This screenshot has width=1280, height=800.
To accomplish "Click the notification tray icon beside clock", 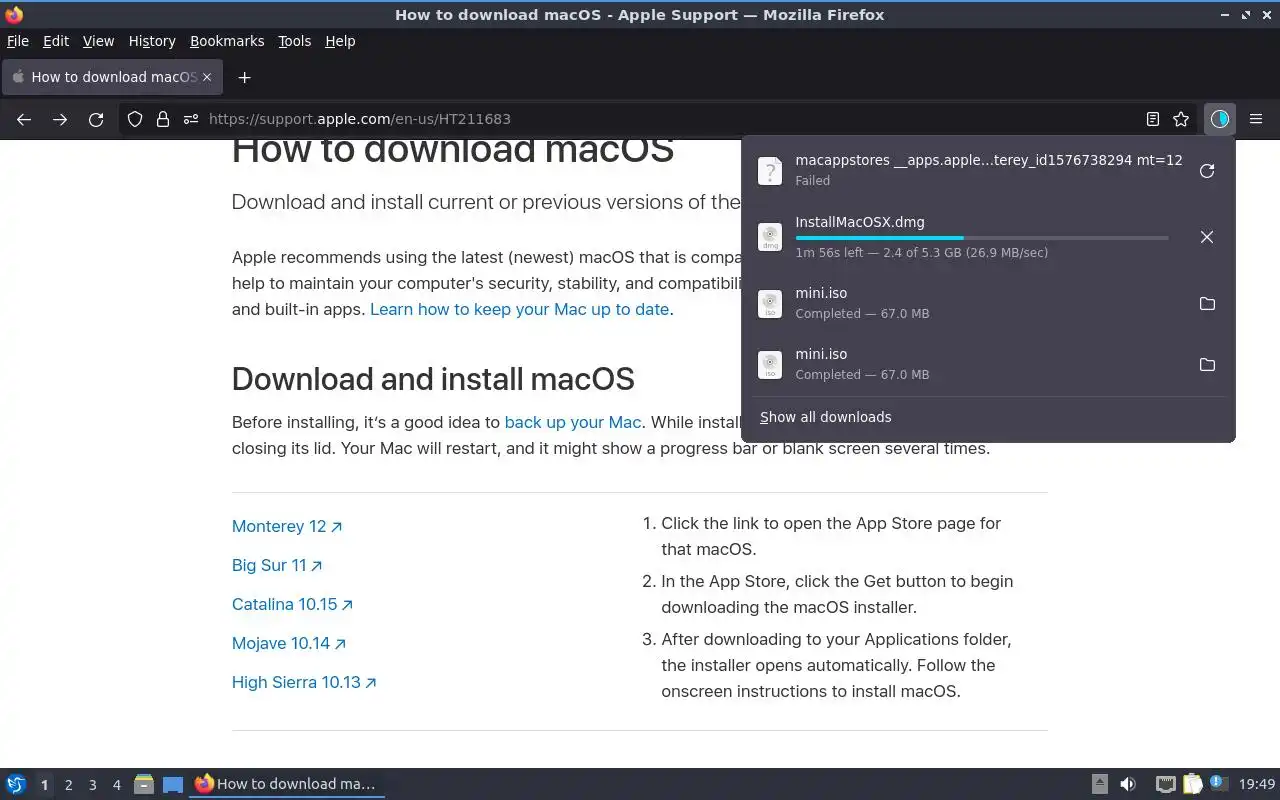I will coord(1218,783).
